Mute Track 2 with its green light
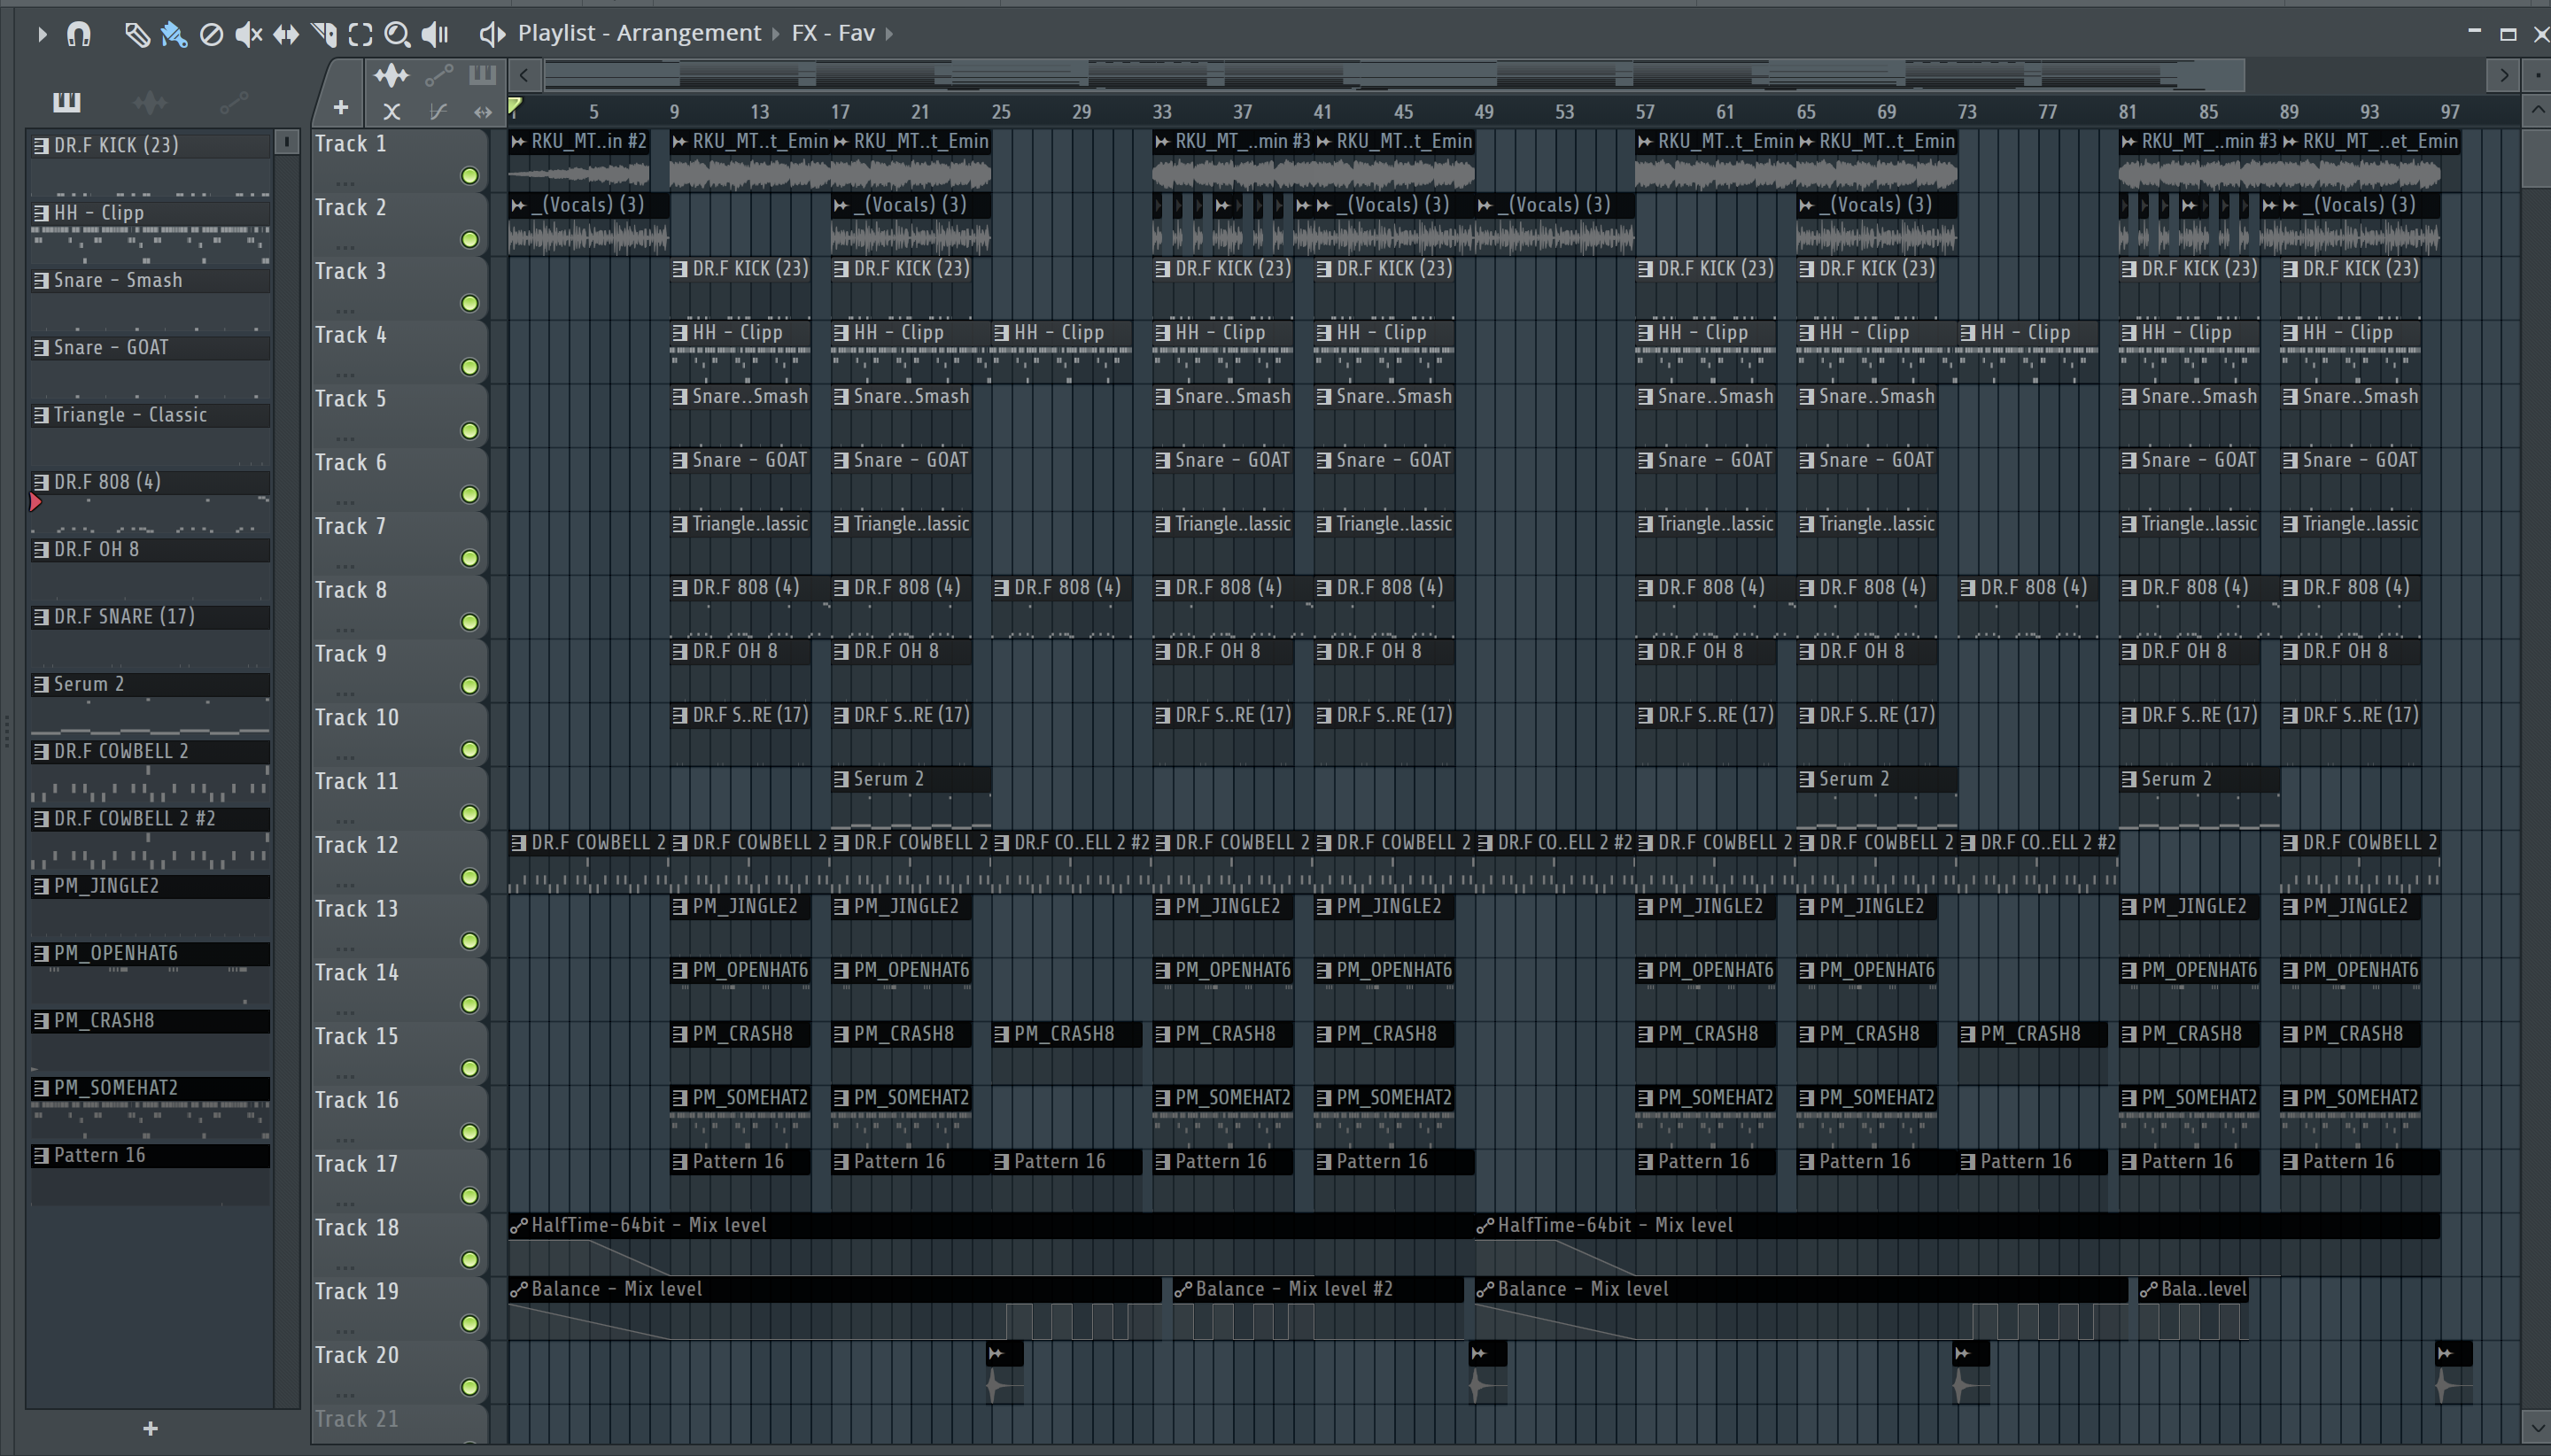 470,240
